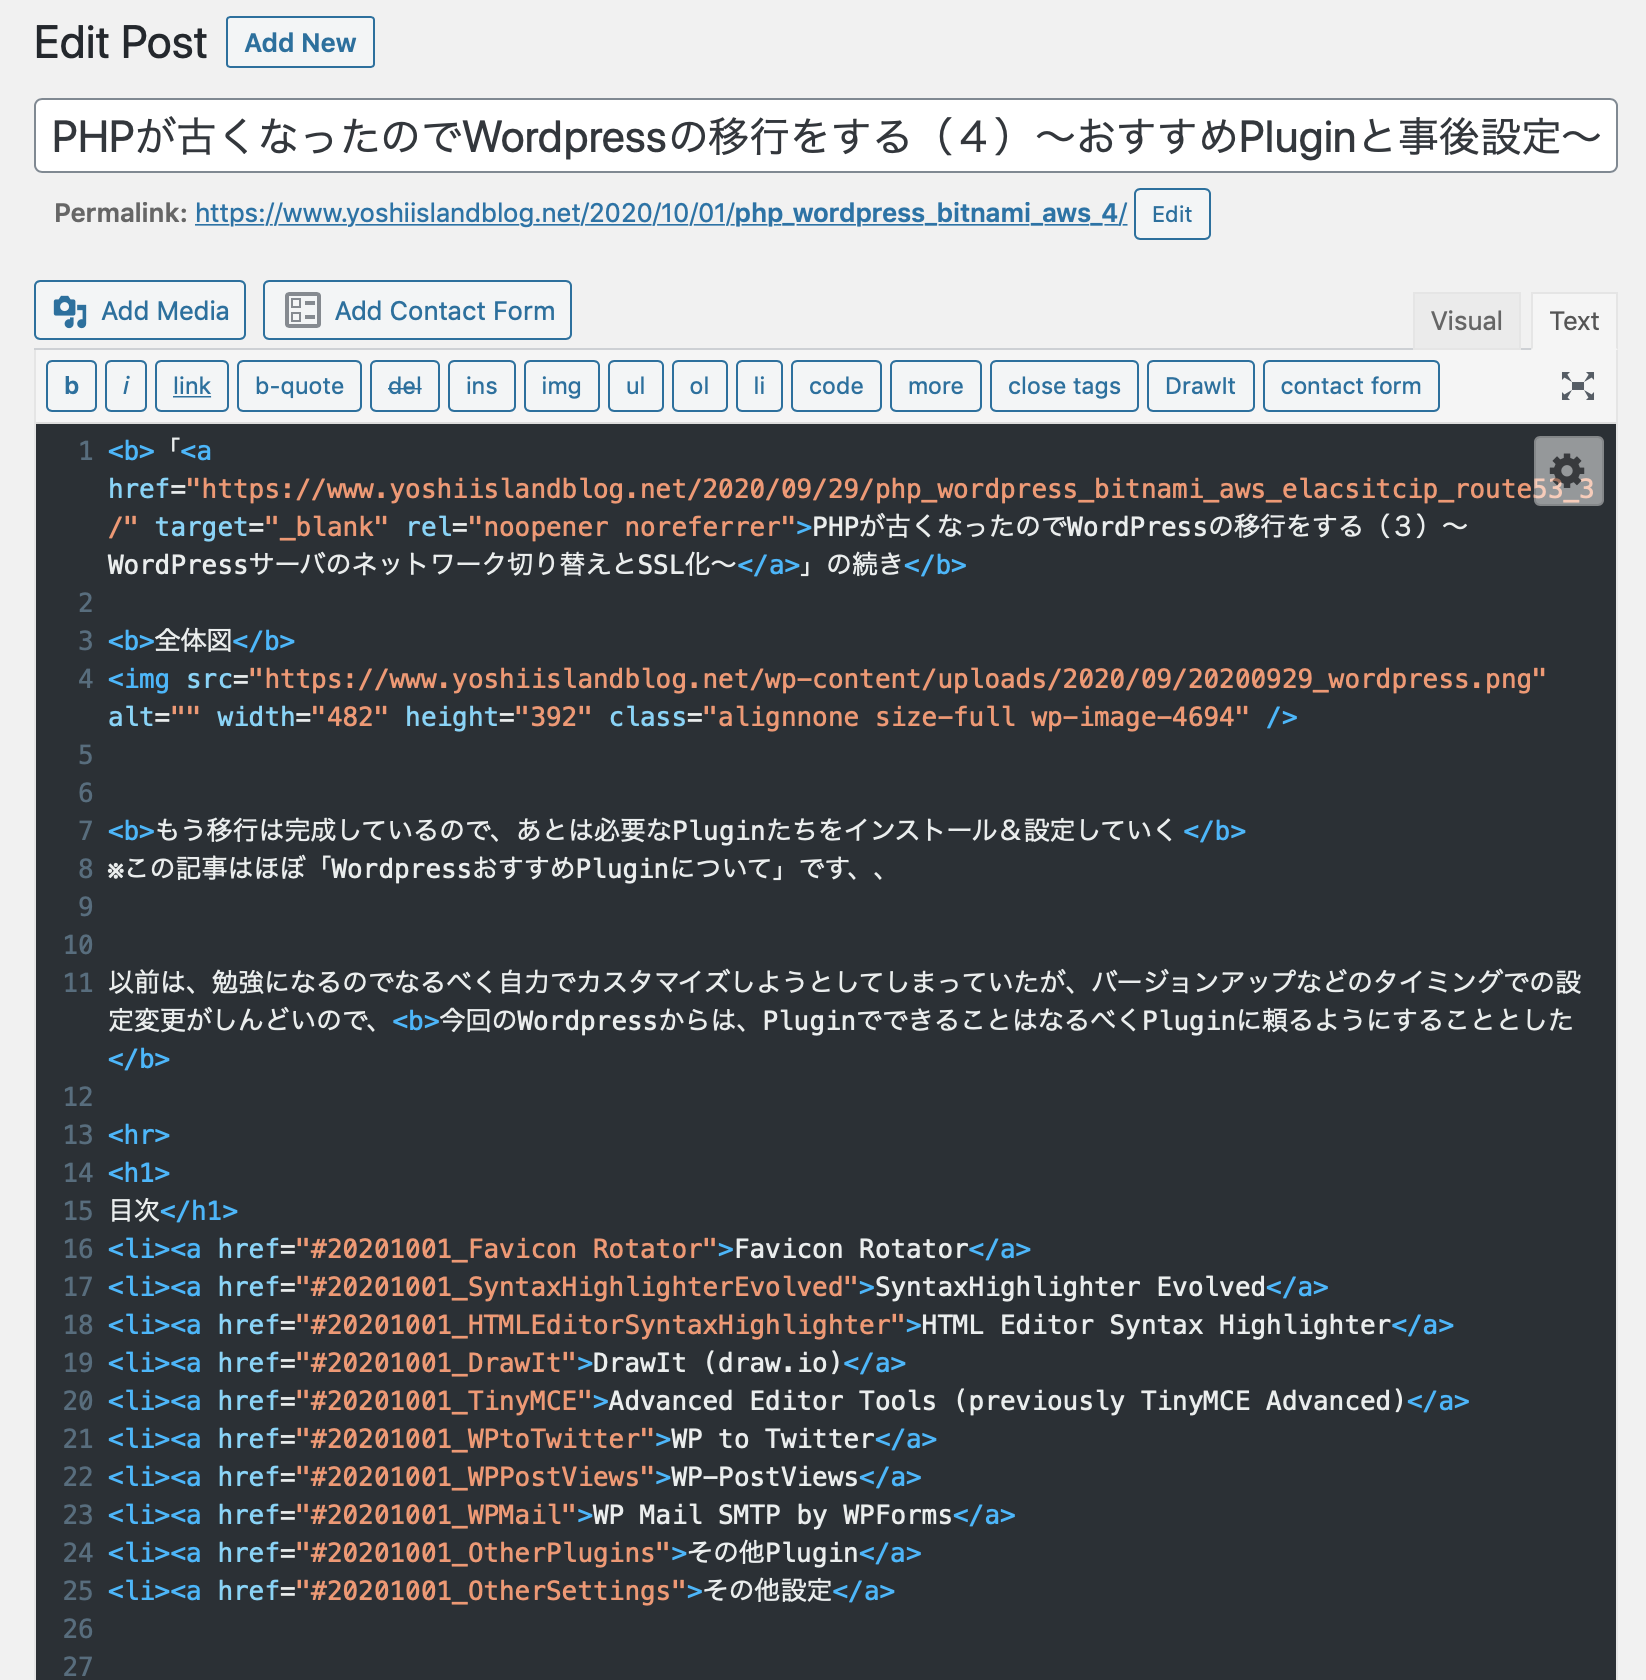Image resolution: width=1646 pixels, height=1680 pixels.
Task: Open the post permalink URL
Action: [x=661, y=213]
